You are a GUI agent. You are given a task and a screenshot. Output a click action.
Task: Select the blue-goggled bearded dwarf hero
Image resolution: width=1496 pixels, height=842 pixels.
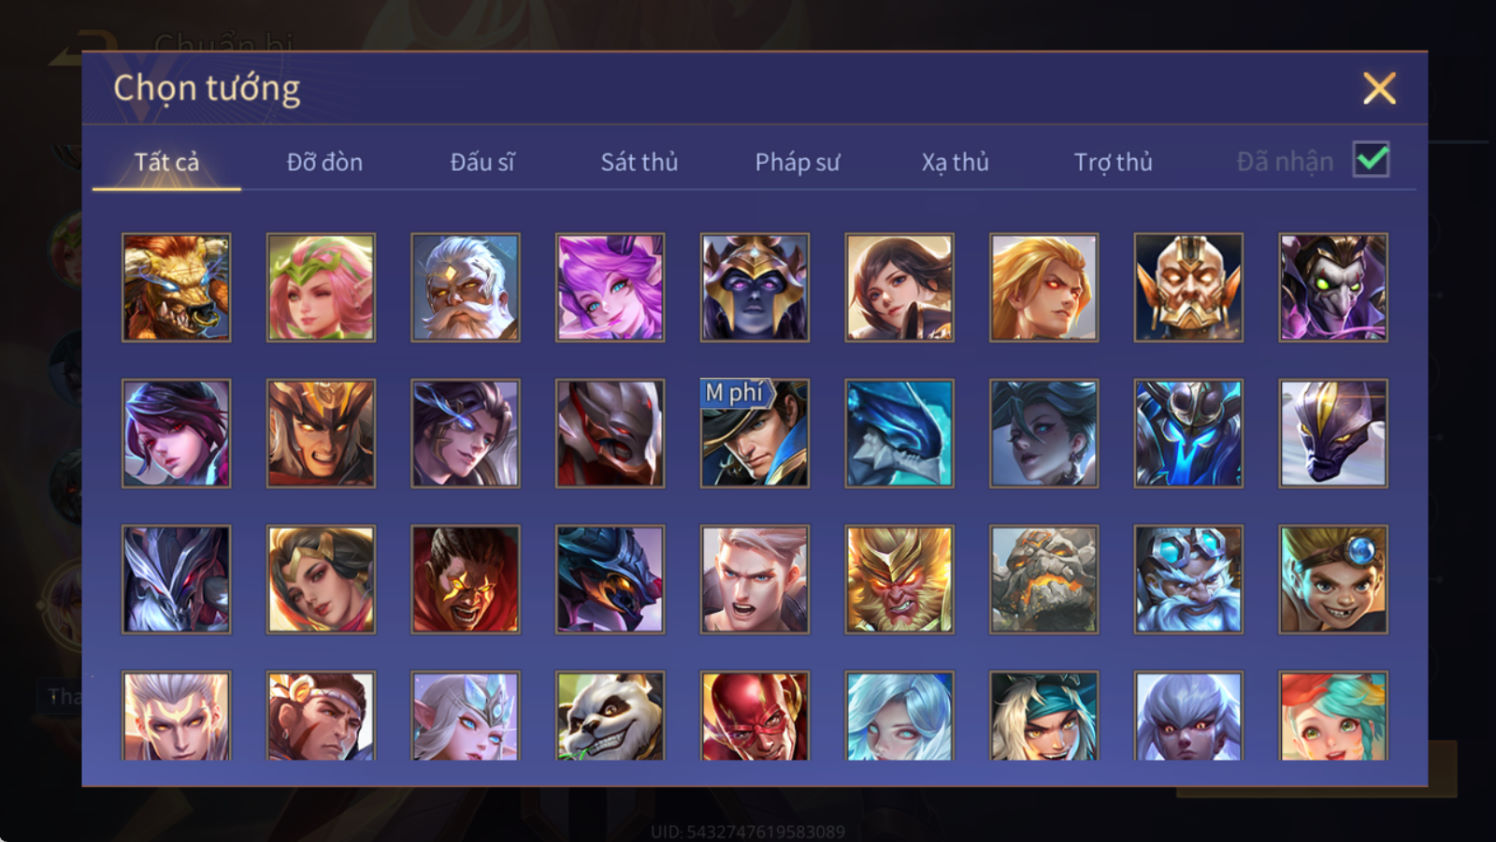[1188, 579]
